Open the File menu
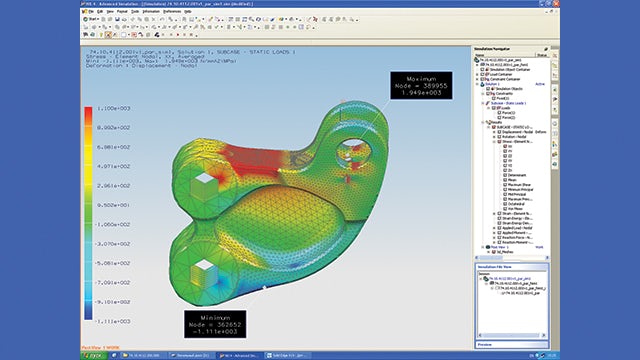 [91, 12]
